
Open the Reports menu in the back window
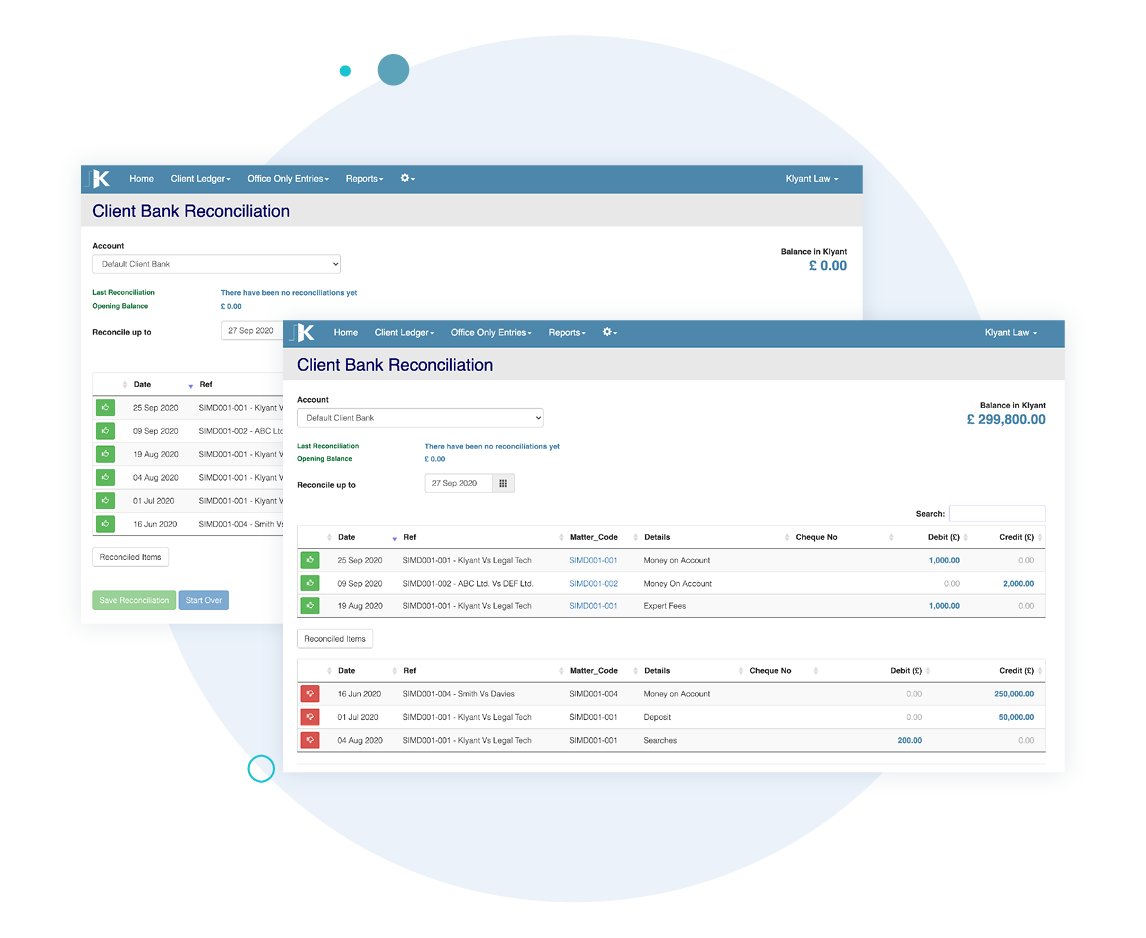pos(364,179)
